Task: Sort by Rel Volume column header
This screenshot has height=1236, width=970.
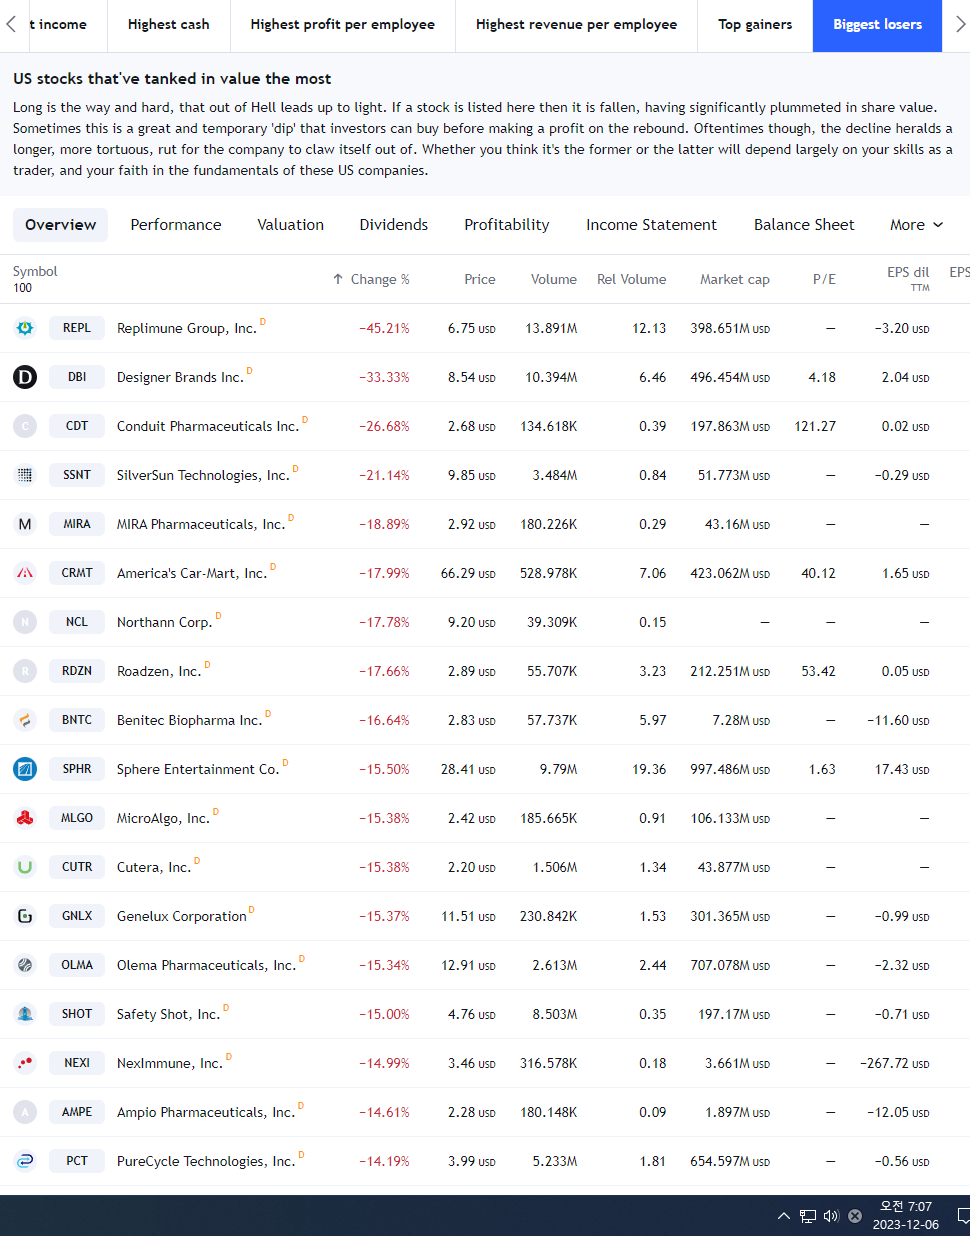Action: tap(632, 279)
